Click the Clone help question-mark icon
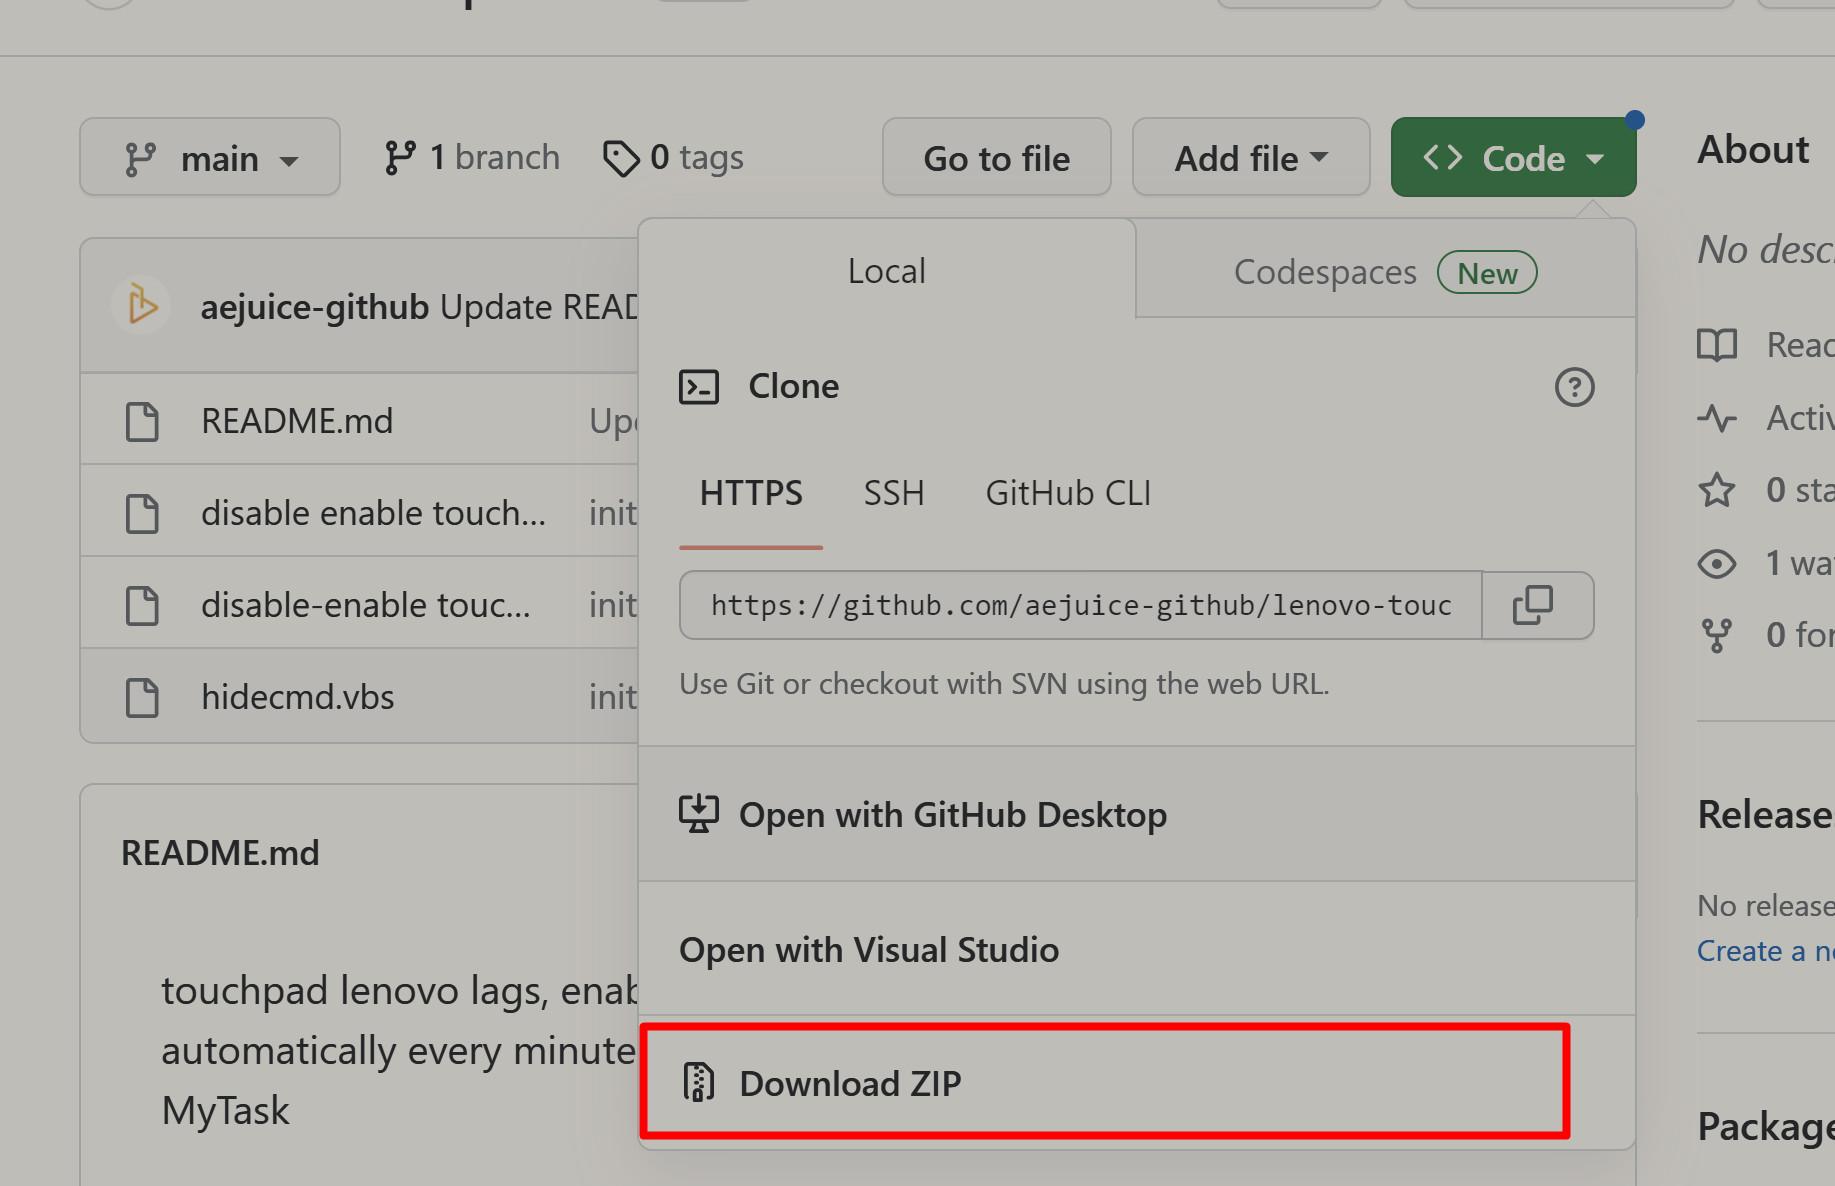The height and width of the screenshot is (1186, 1835). pos(1574,387)
